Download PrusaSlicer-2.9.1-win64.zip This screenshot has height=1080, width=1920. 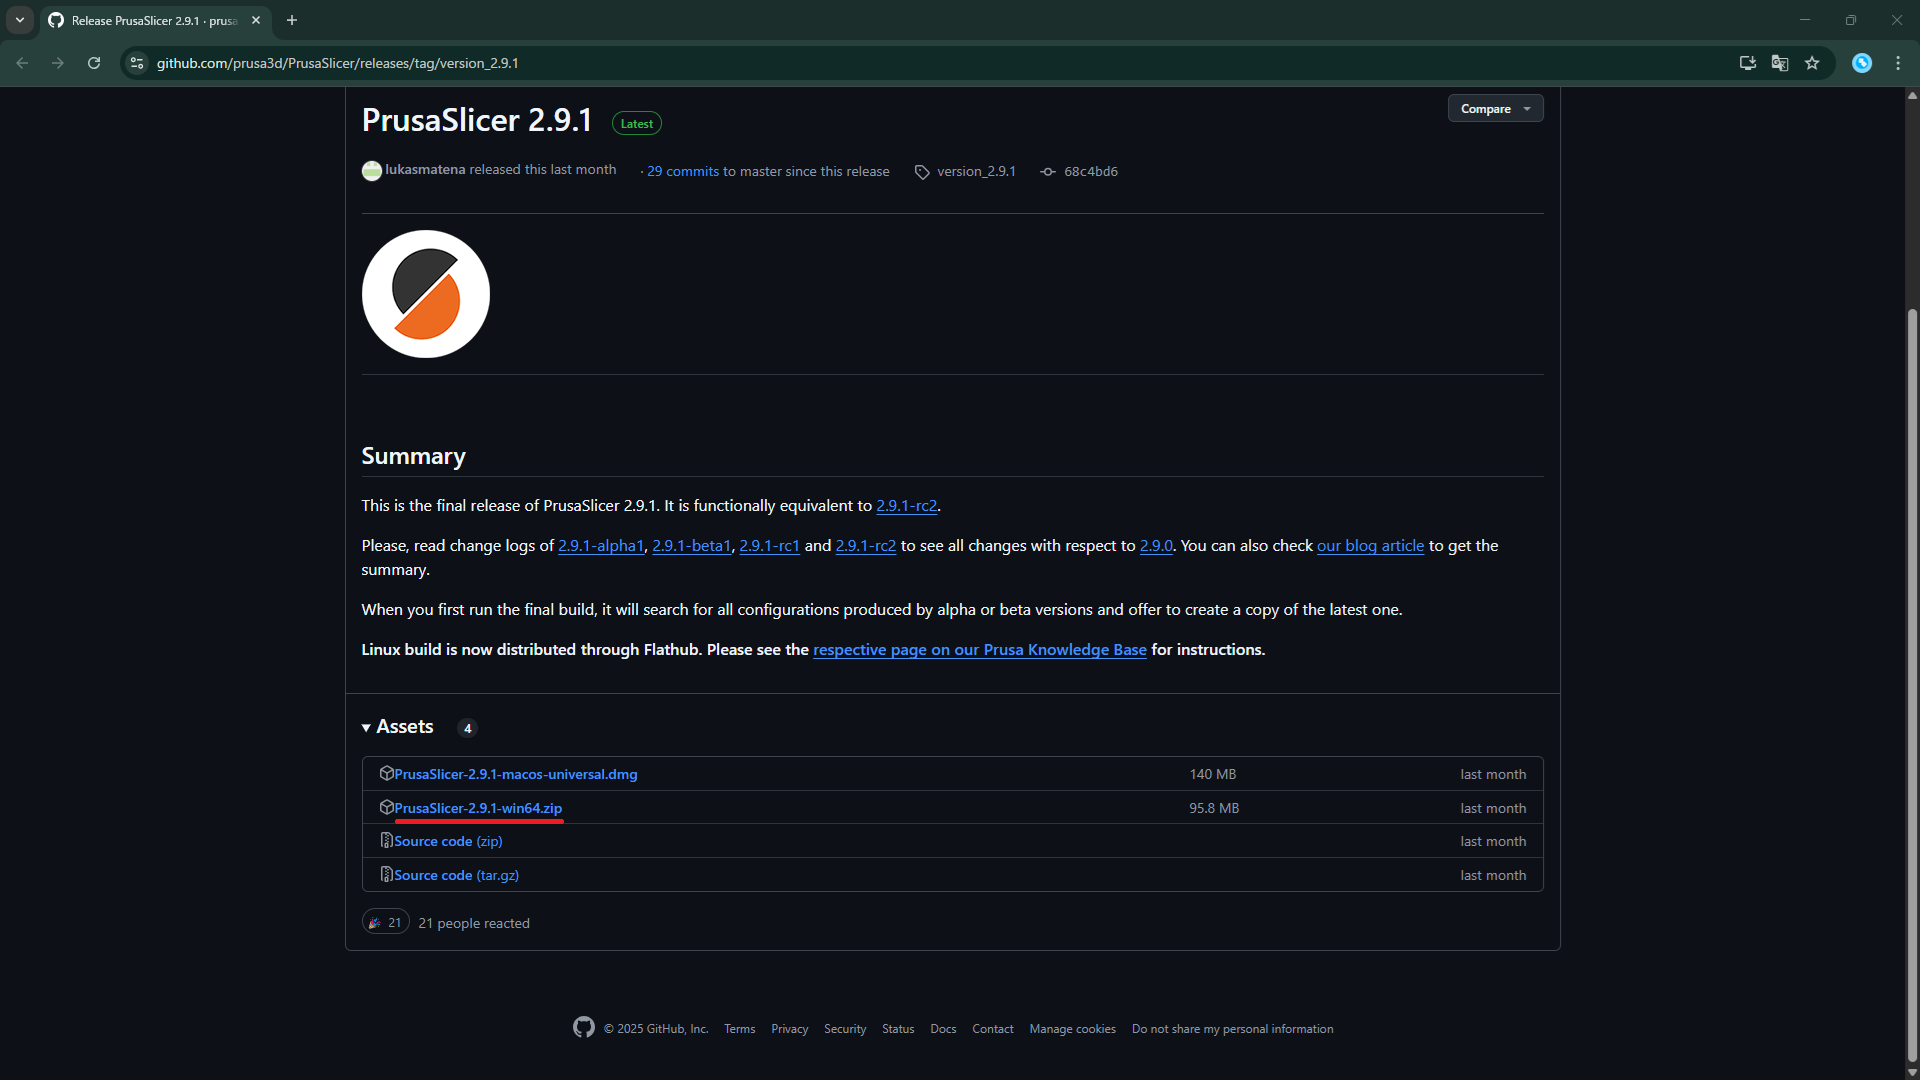[478, 809]
